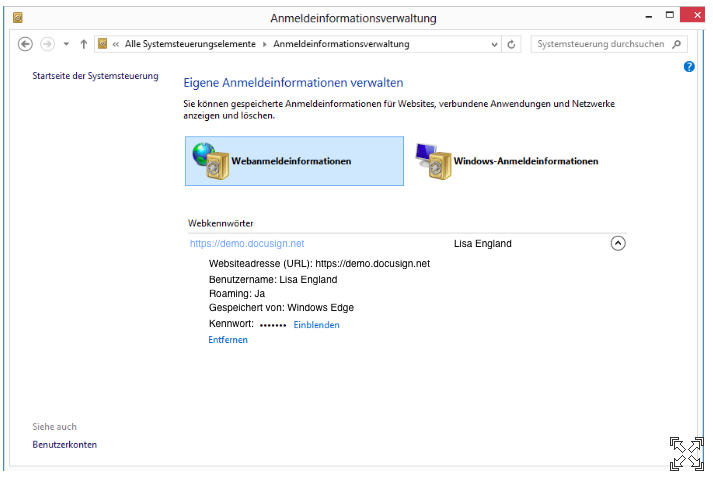Open the Benutzerkonten link
The image size is (713, 478).
[64, 444]
